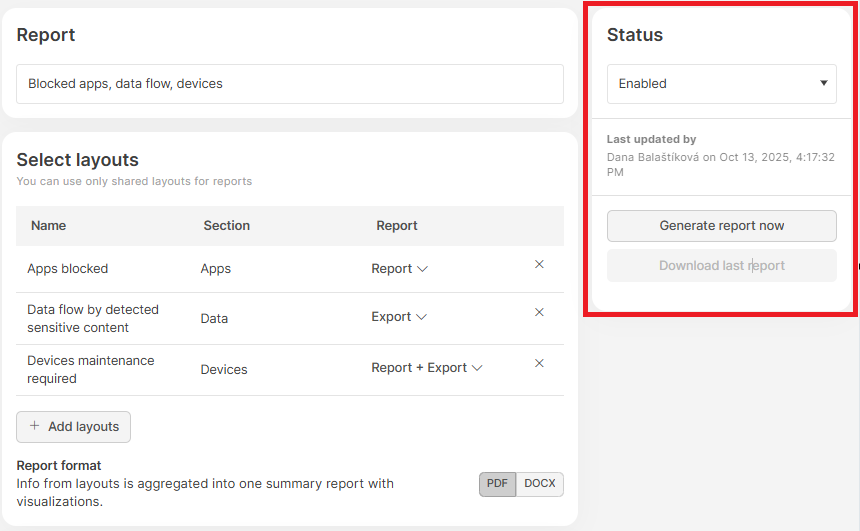
Task: Remove the Apps blocked layout row
Action: pos(539,265)
